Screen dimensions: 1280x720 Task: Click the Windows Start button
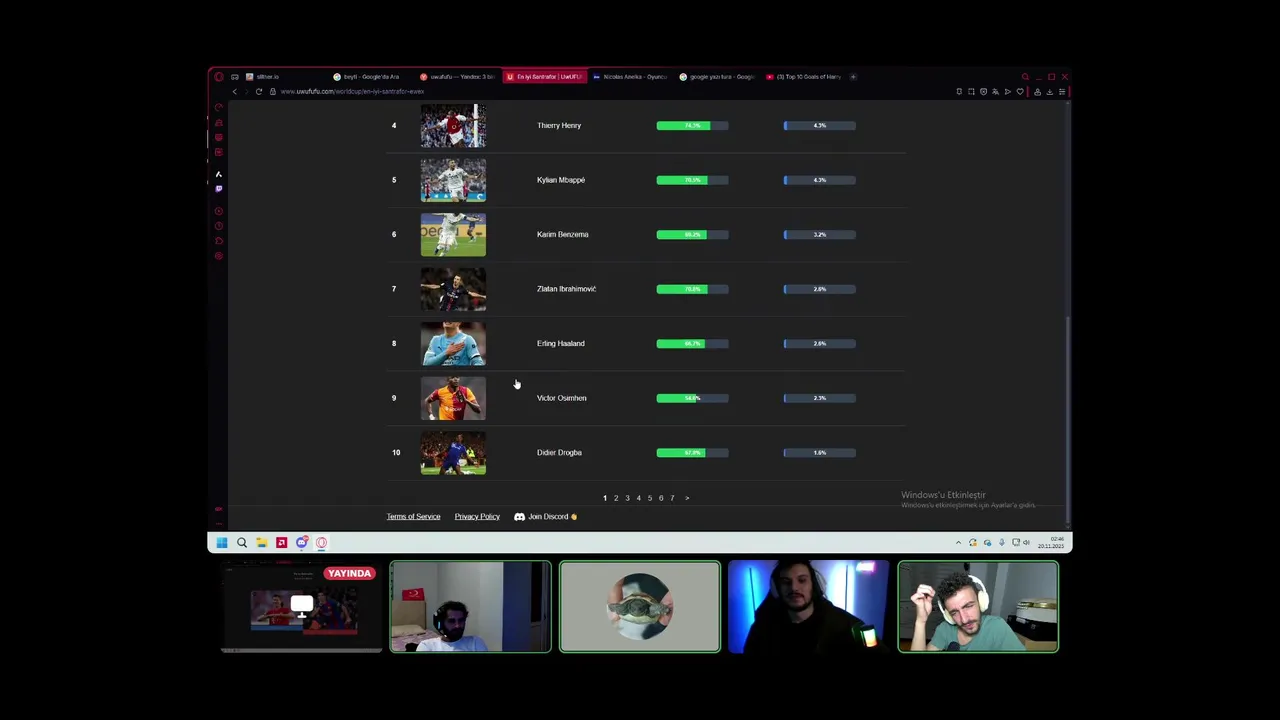pyautogui.click(x=222, y=542)
